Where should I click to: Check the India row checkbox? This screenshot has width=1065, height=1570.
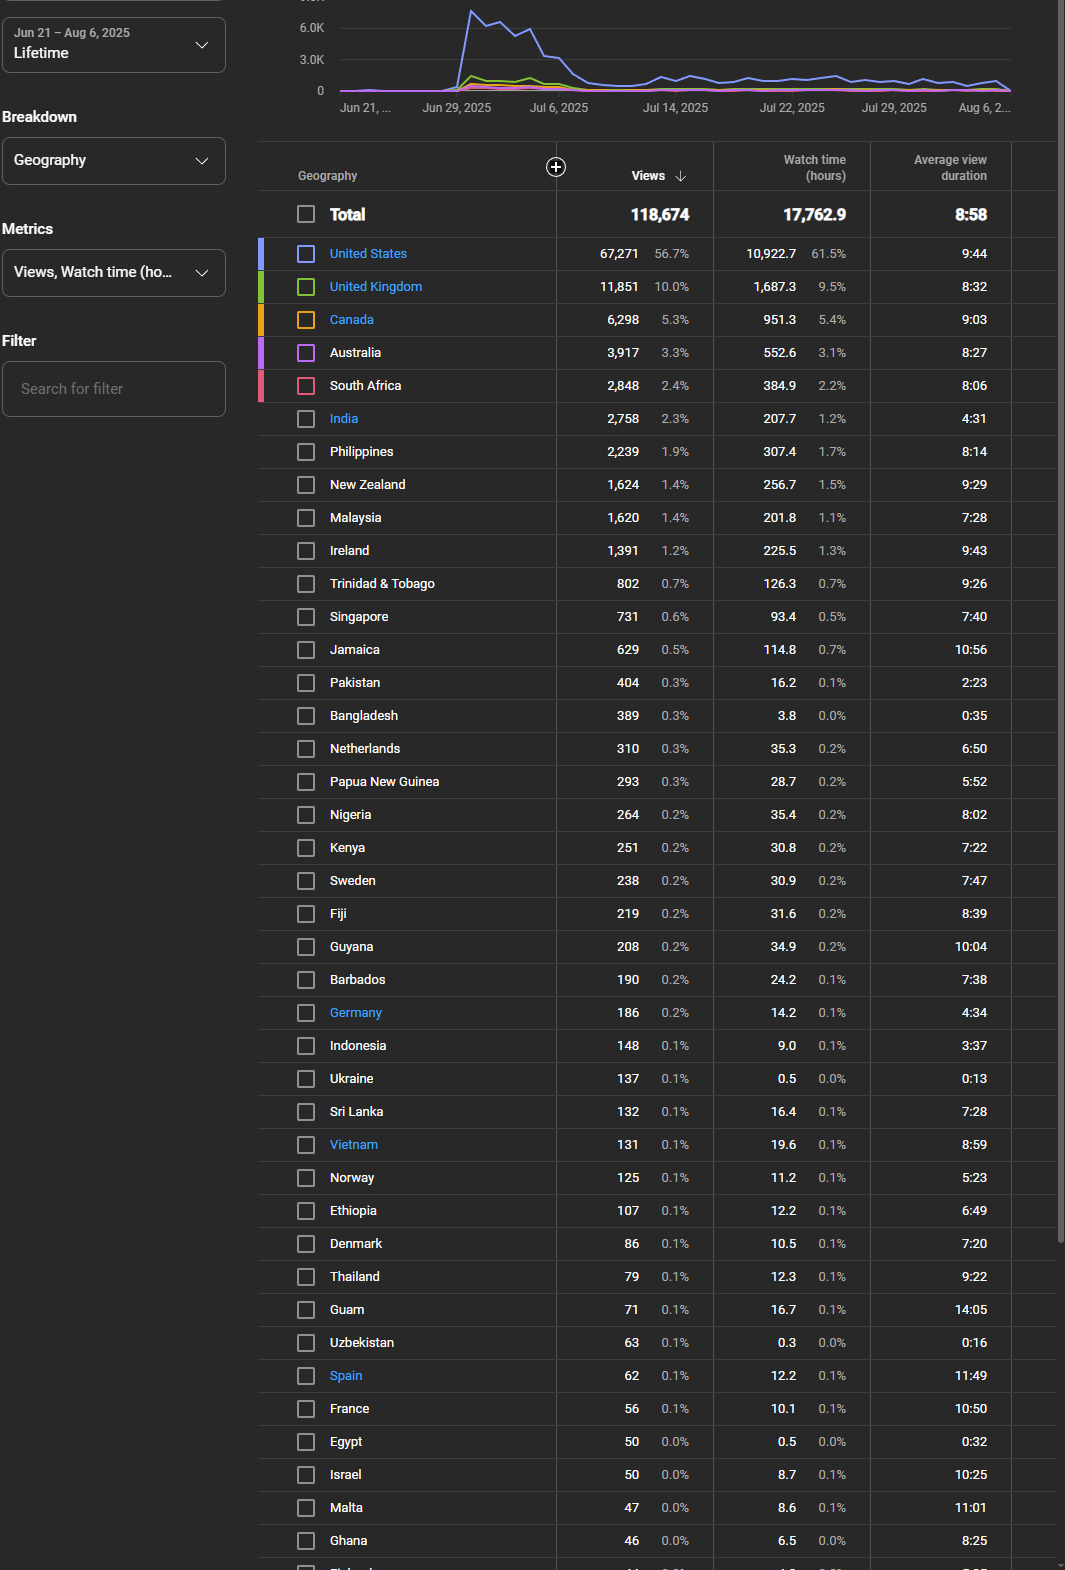tap(306, 419)
